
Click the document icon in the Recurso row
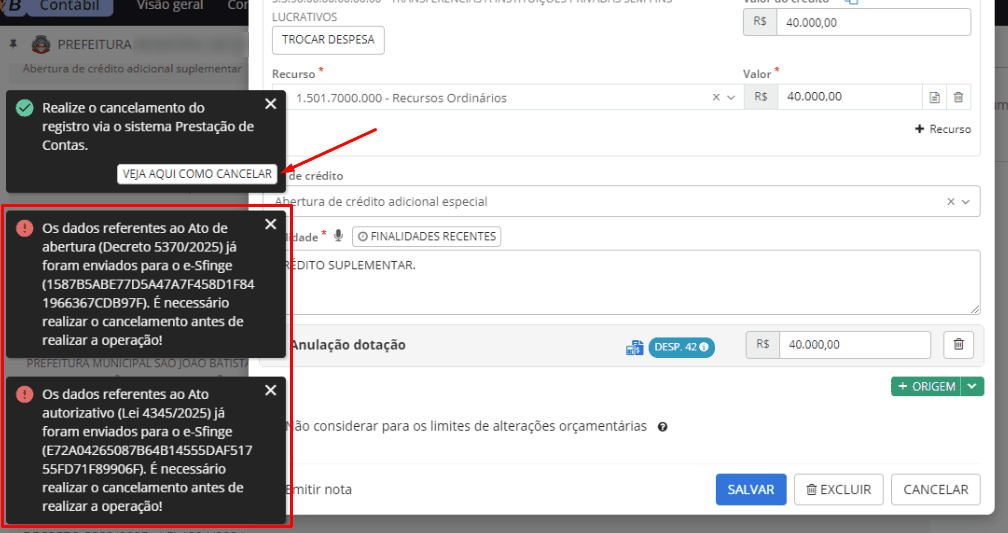pyautogui.click(x=935, y=97)
